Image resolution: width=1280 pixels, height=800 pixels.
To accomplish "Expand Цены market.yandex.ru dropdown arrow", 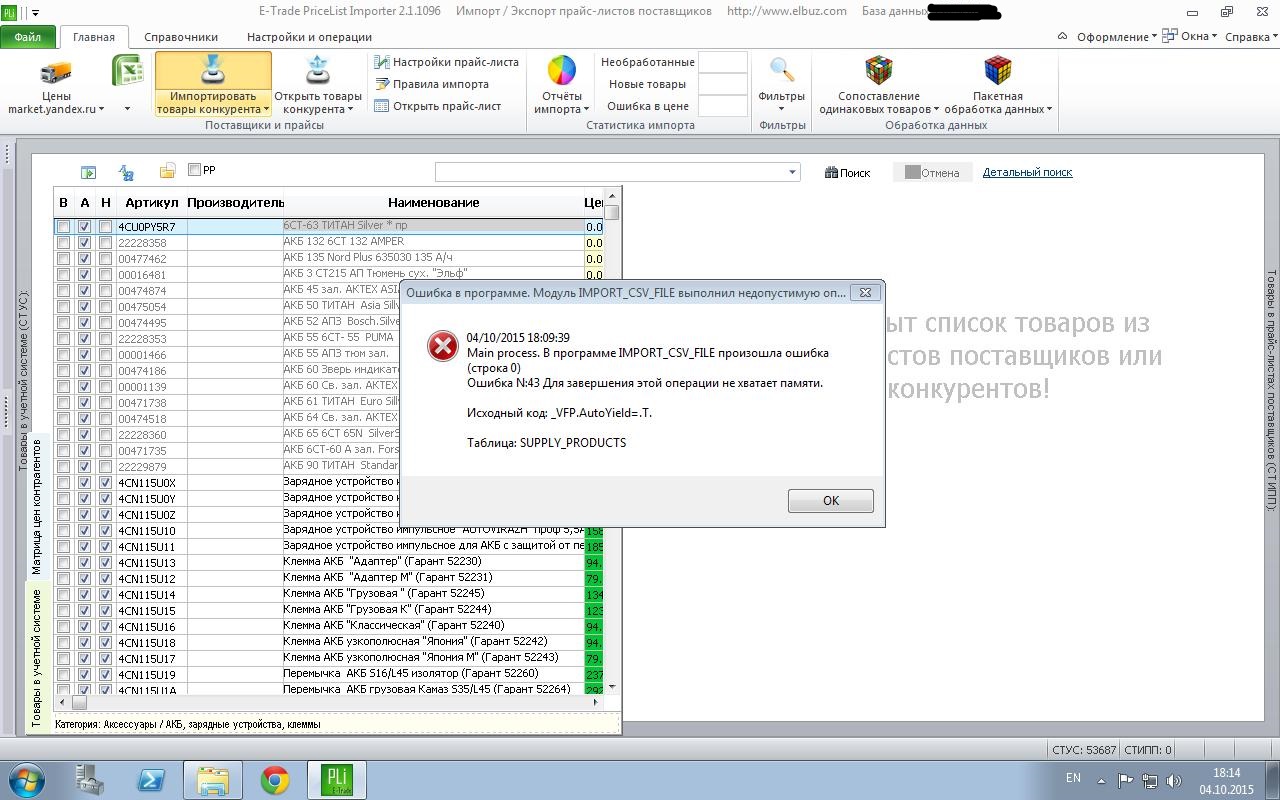I will click(x=102, y=109).
